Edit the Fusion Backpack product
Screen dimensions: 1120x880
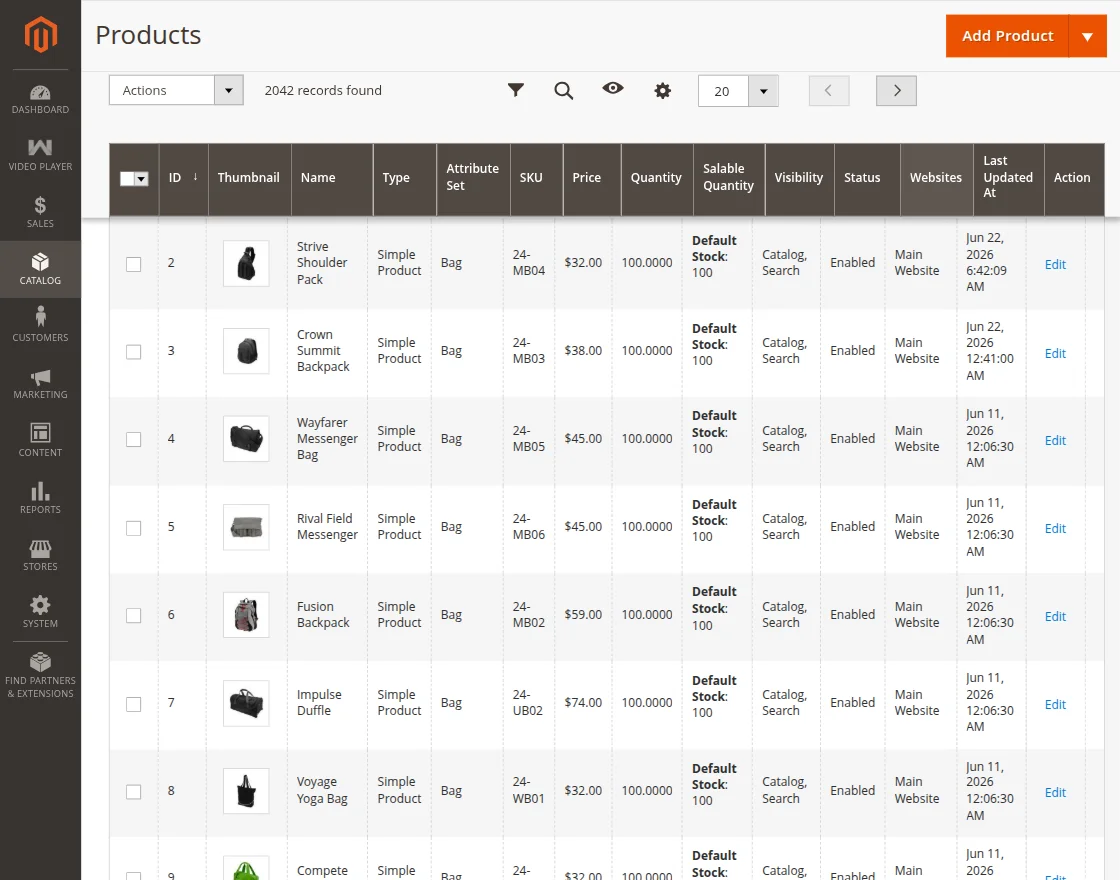pyautogui.click(x=1055, y=616)
